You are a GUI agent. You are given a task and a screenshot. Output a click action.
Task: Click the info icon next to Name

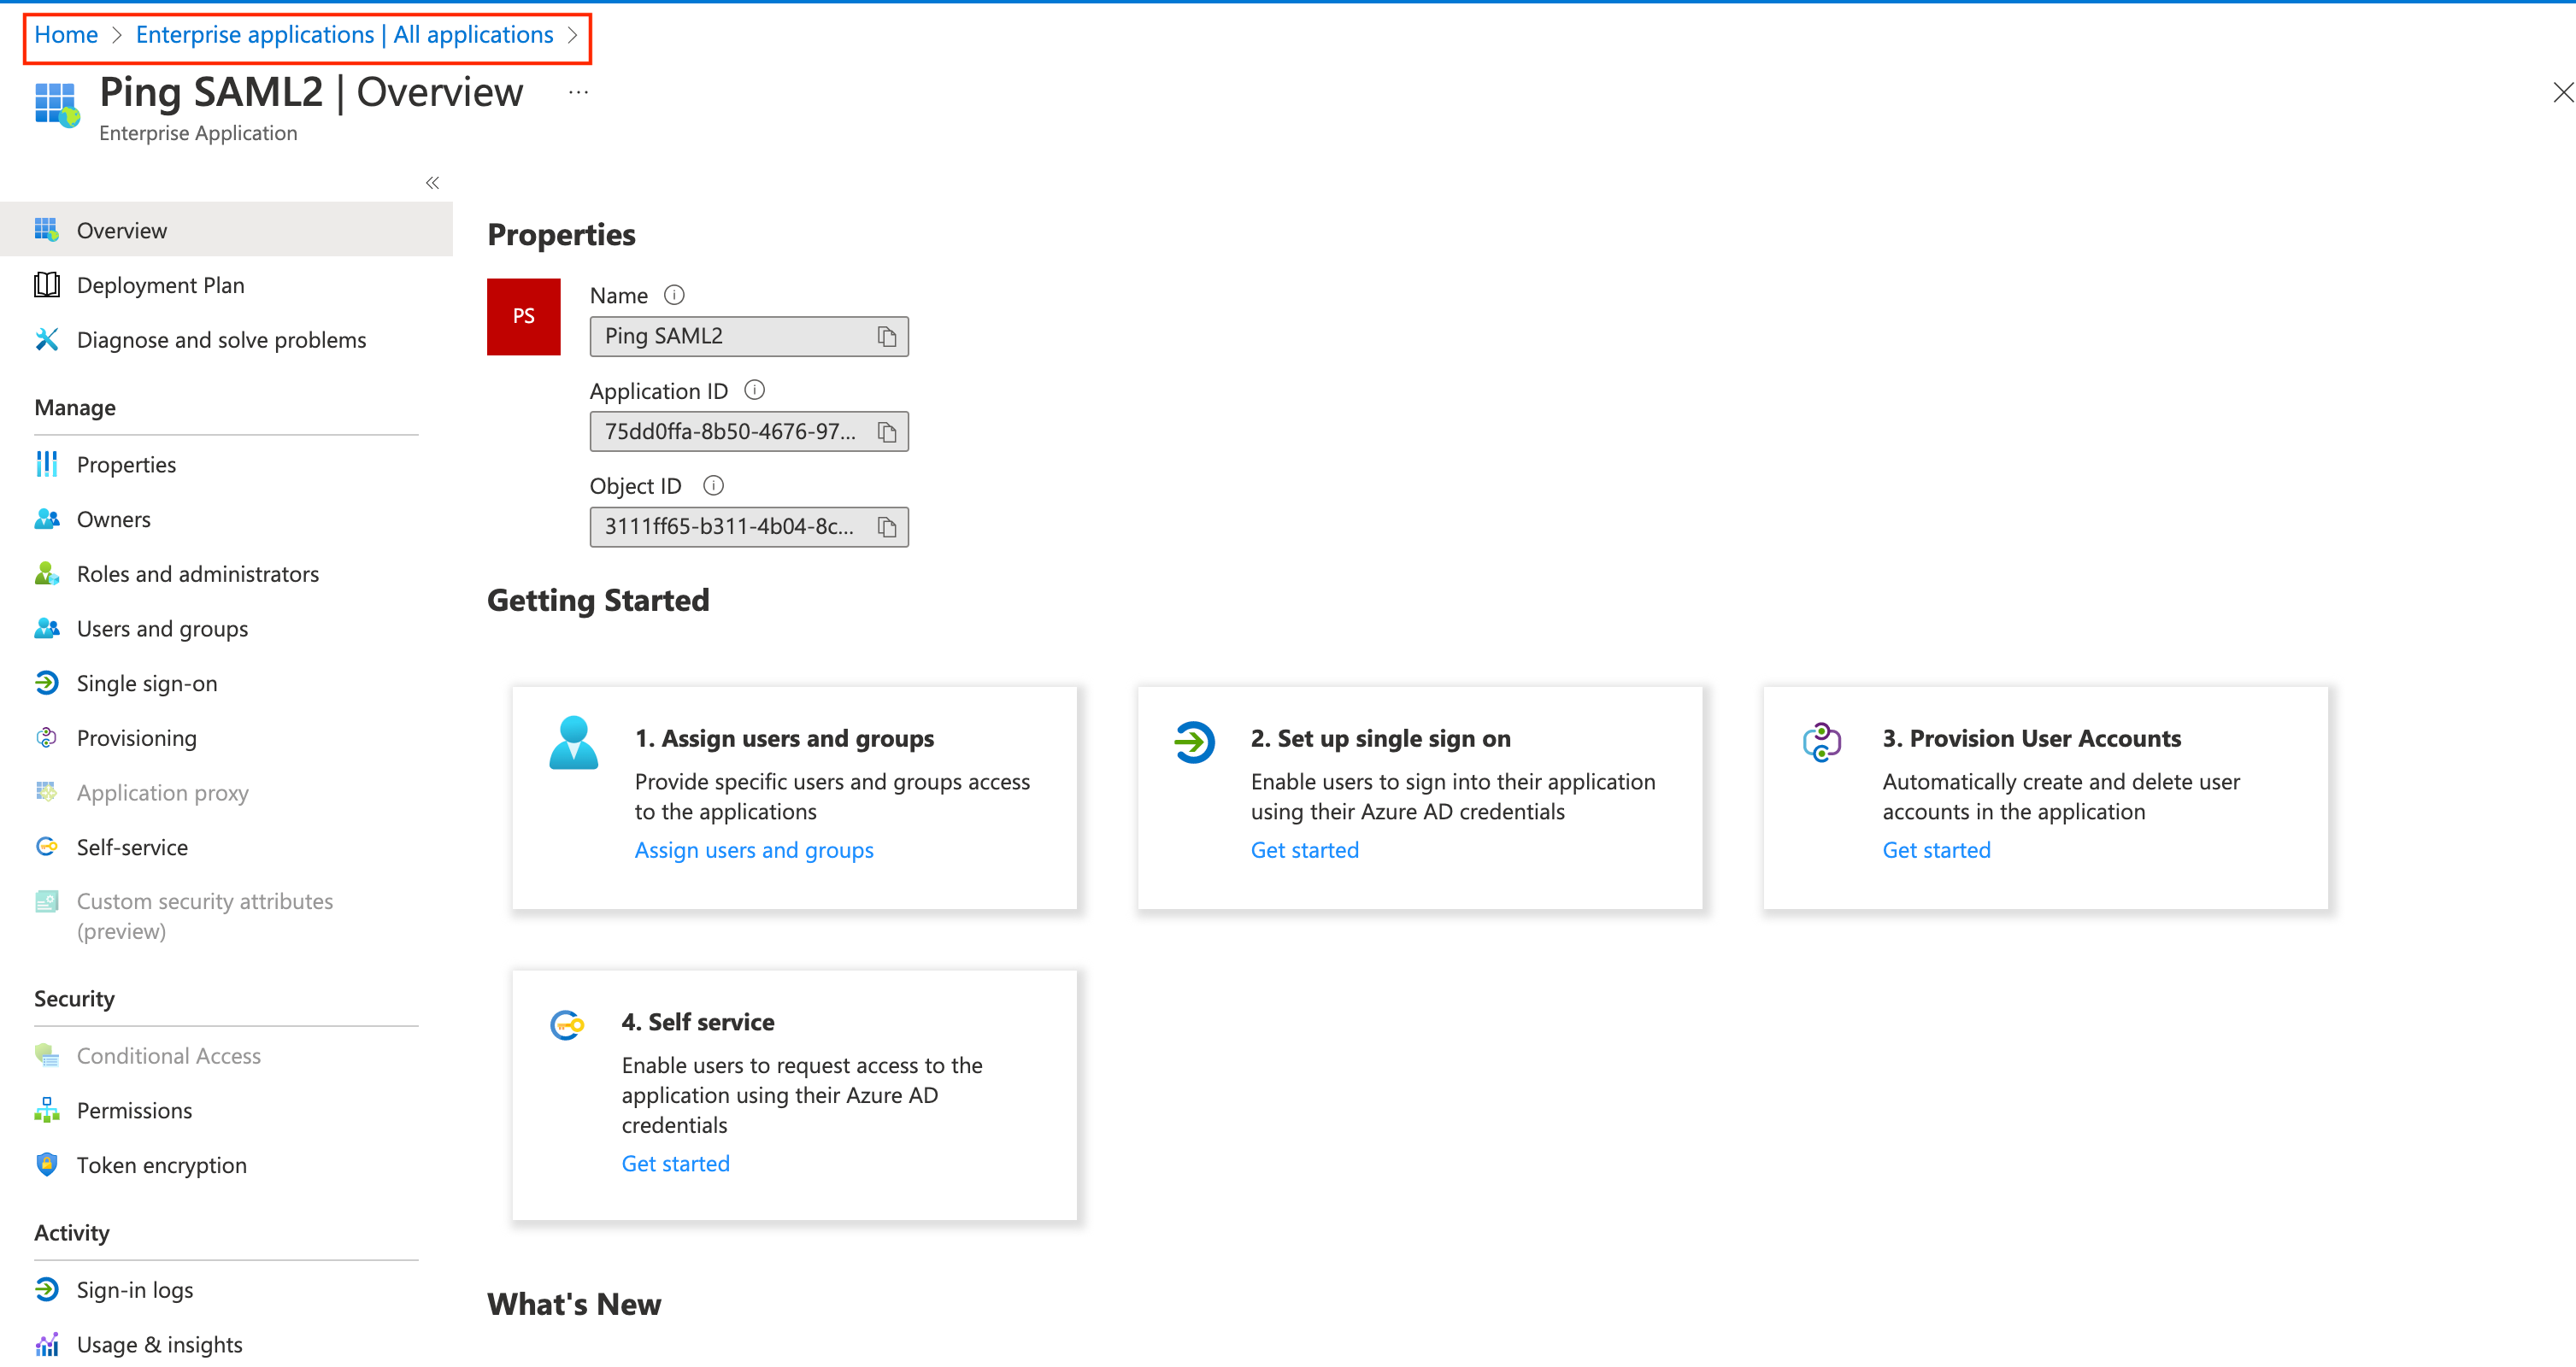675,294
